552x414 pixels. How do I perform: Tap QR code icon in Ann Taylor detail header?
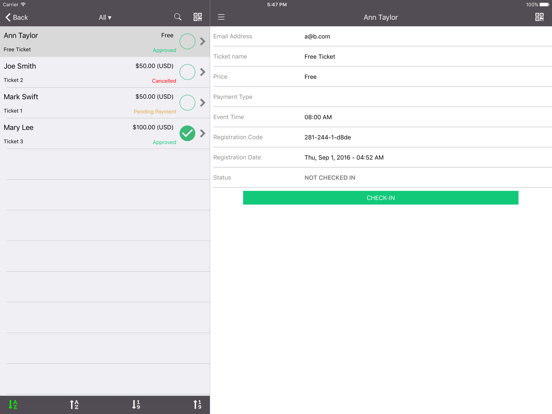tap(539, 17)
